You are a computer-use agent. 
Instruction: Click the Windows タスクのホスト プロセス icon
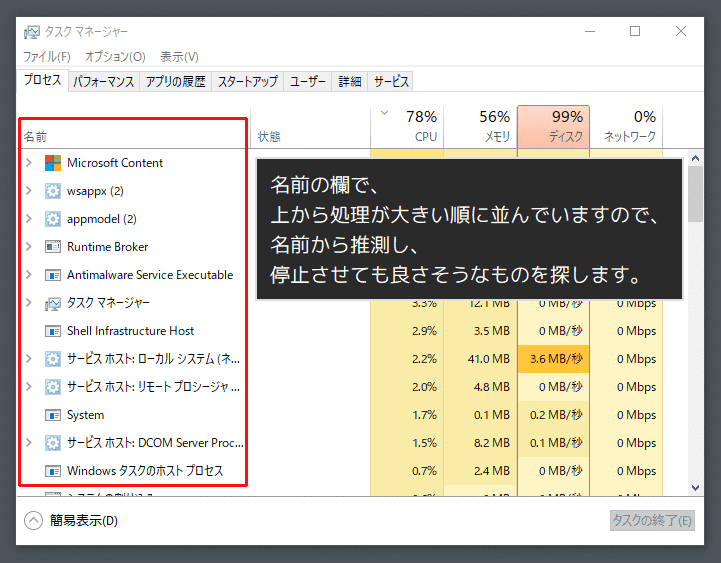point(53,471)
